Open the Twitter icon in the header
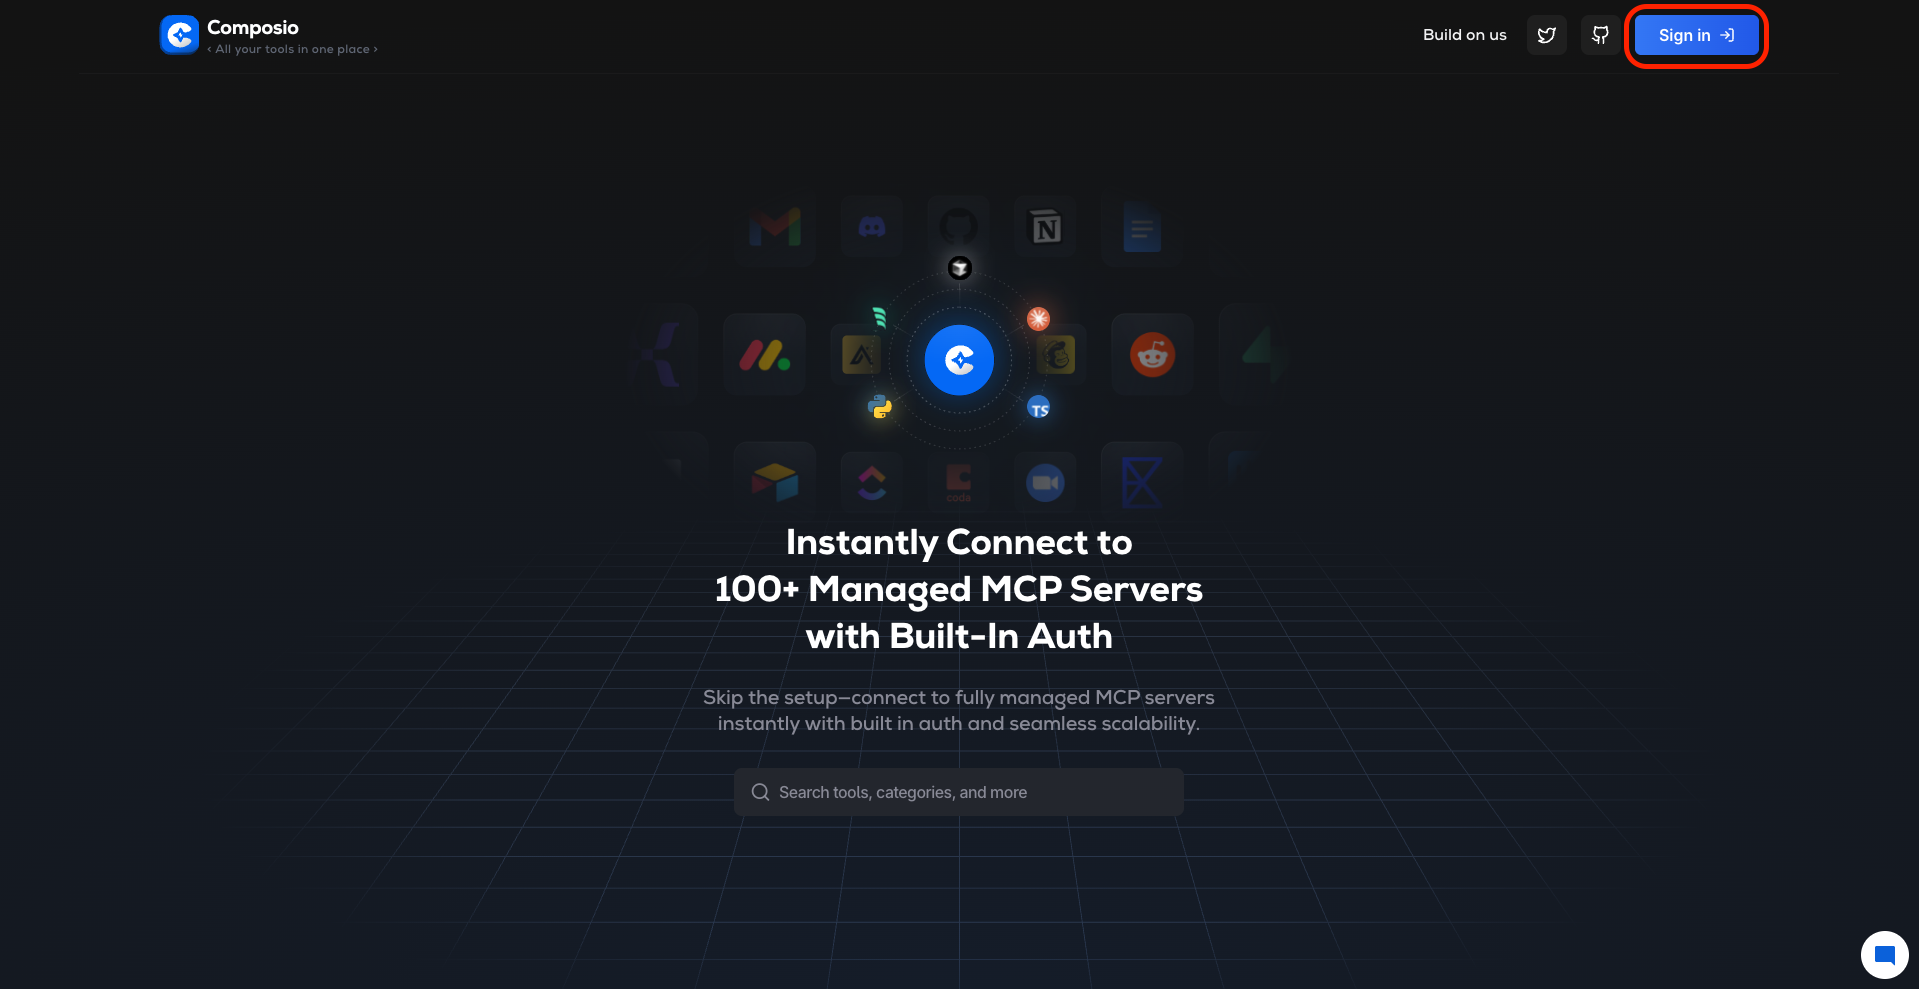Viewport: 1919px width, 989px height. [x=1546, y=35]
